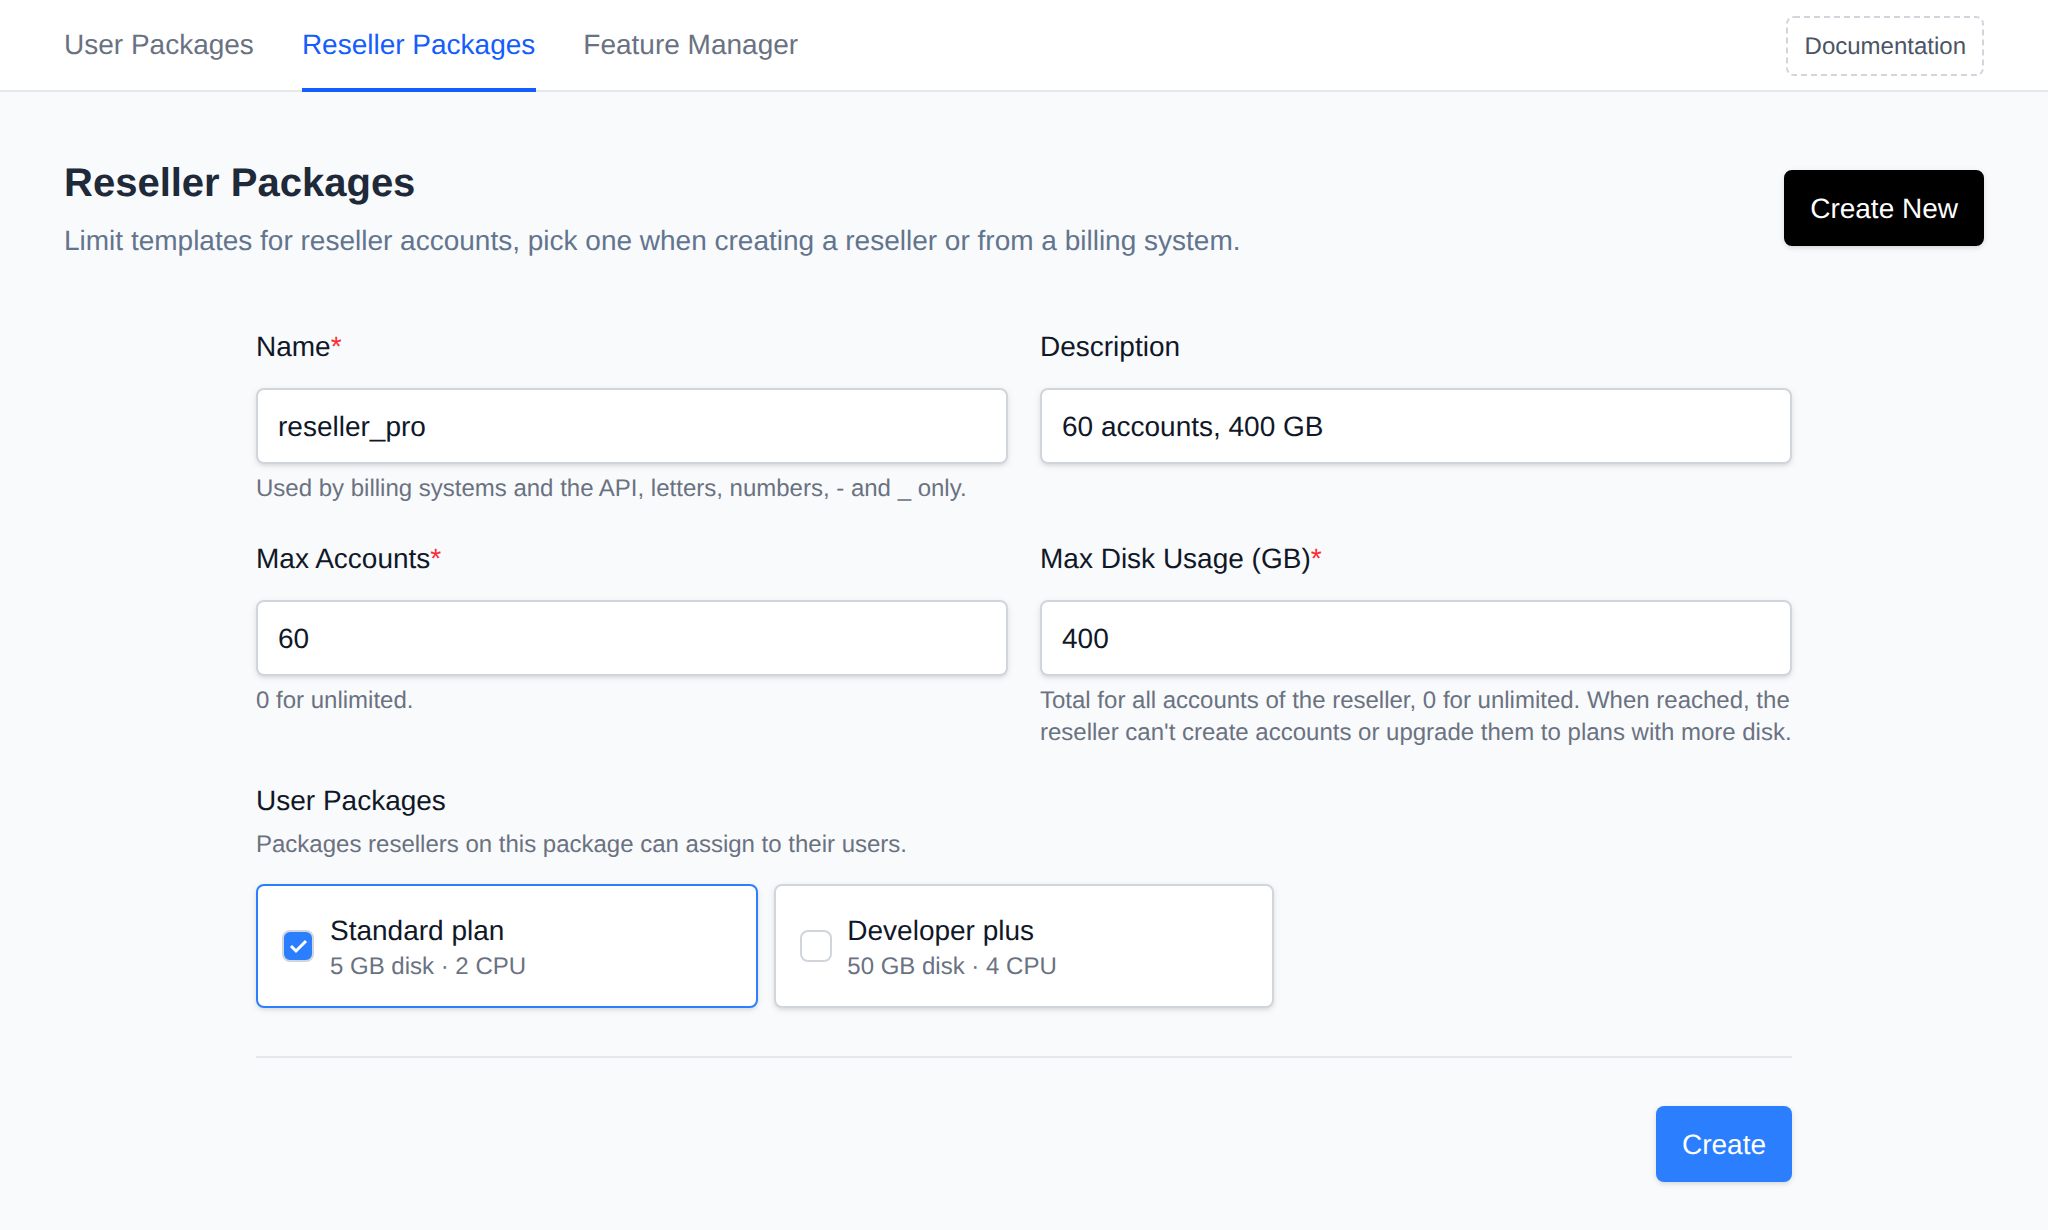This screenshot has width=2048, height=1230.
Task: Click the "Total for all accounts" help text
Action: pyautogui.click(x=1415, y=716)
